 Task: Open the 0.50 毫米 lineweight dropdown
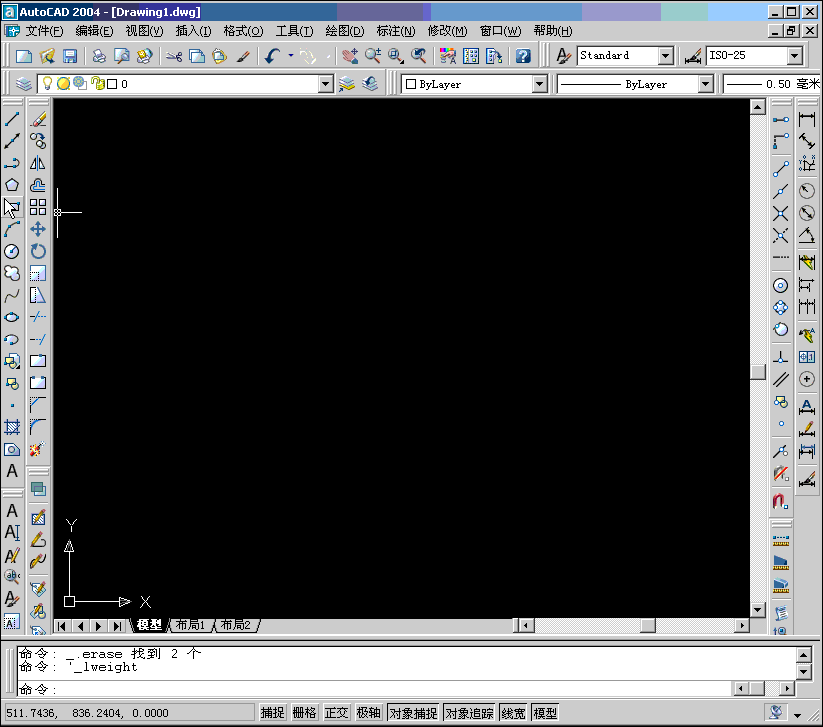[x=773, y=84]
